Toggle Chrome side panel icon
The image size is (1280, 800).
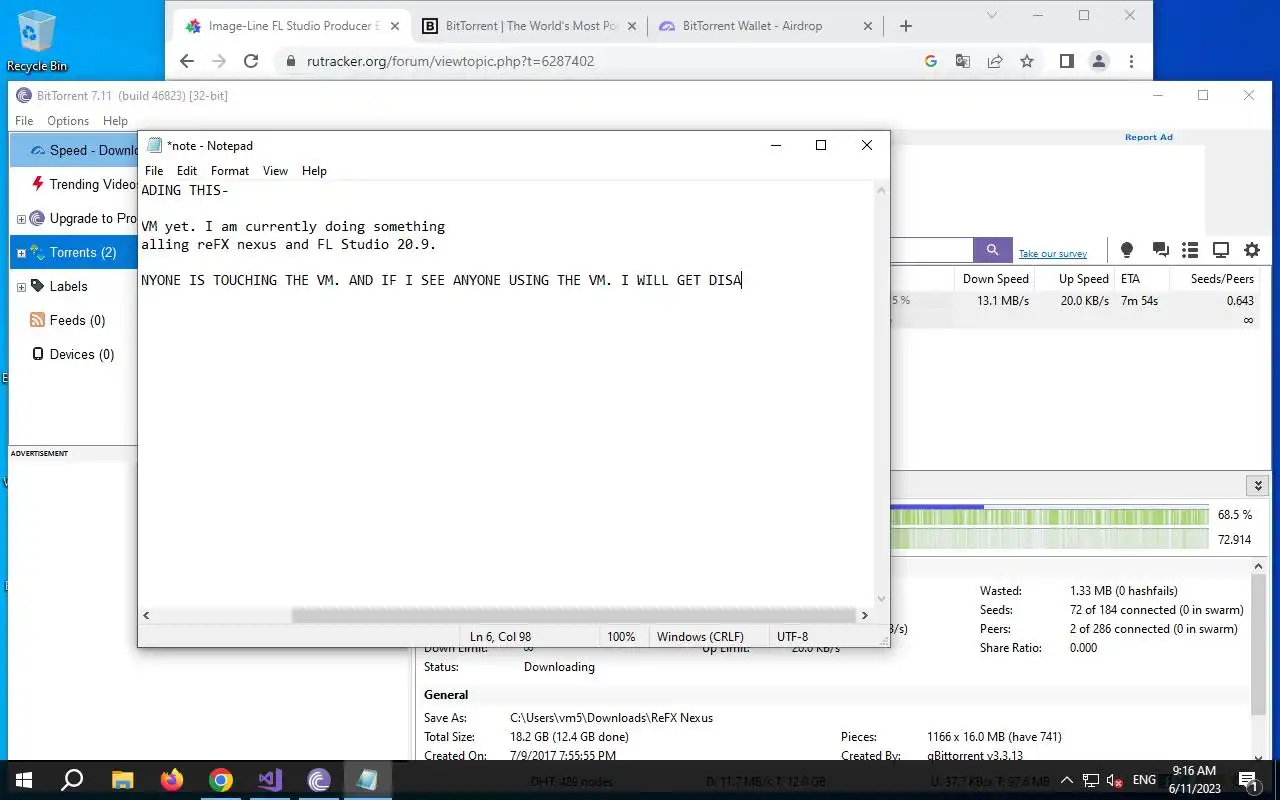1066,61
